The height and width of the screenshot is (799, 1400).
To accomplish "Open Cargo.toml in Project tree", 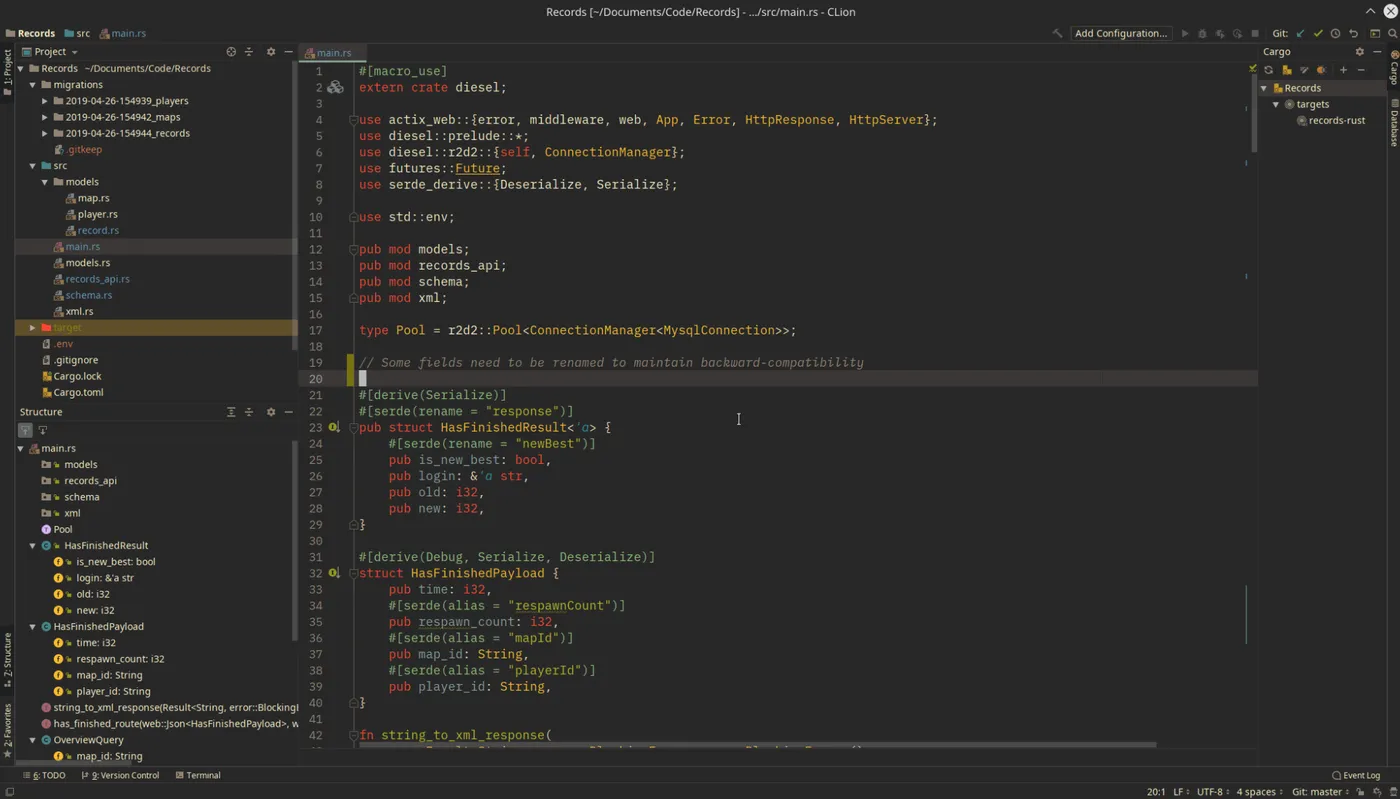I will click(78, 392).
